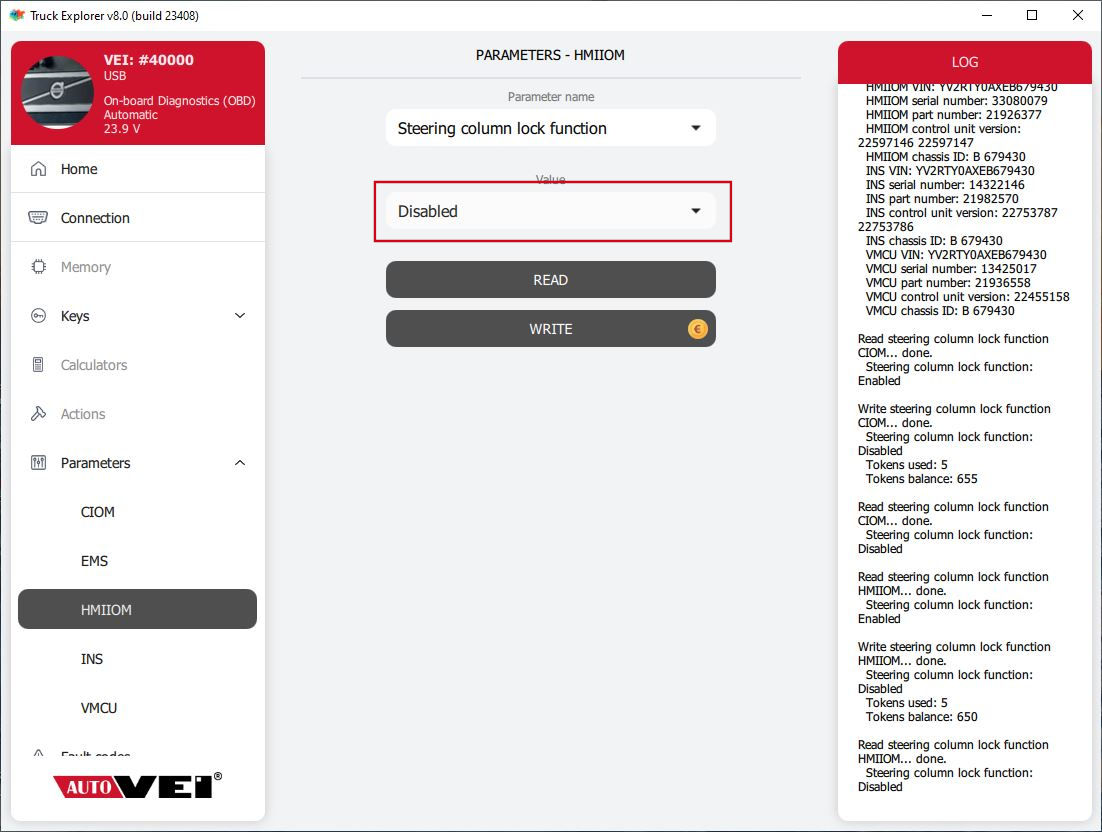Open the Memory menu item

[x=138, y=267]
